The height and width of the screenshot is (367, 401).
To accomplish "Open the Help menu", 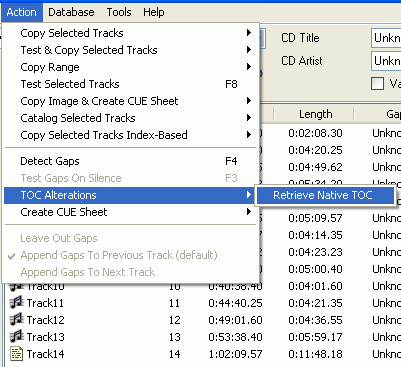I will pyautogui.click(x=154, y=12).
